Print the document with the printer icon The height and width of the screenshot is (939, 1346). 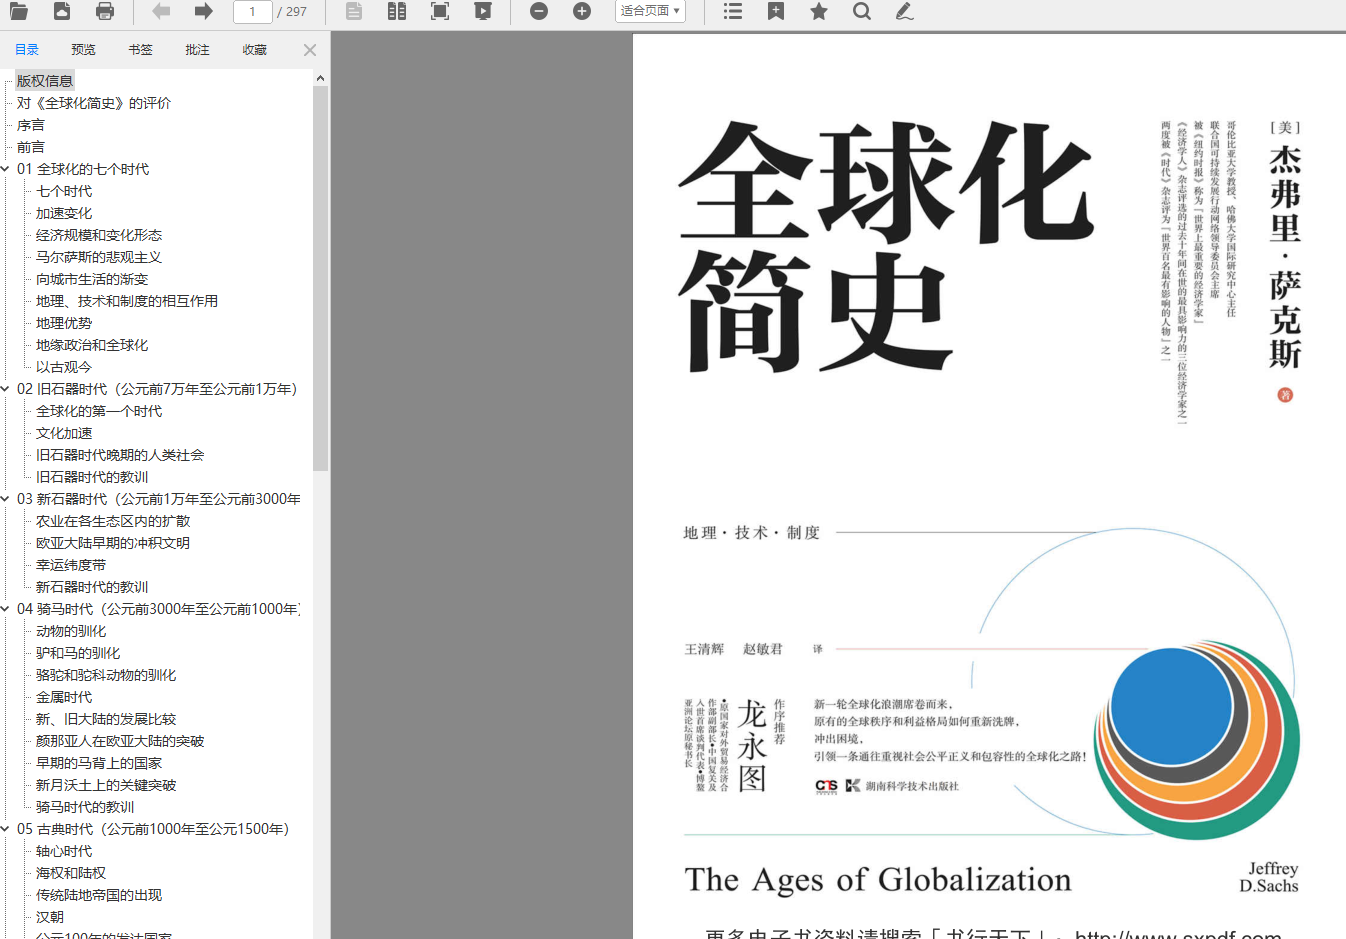coord(105,11)
